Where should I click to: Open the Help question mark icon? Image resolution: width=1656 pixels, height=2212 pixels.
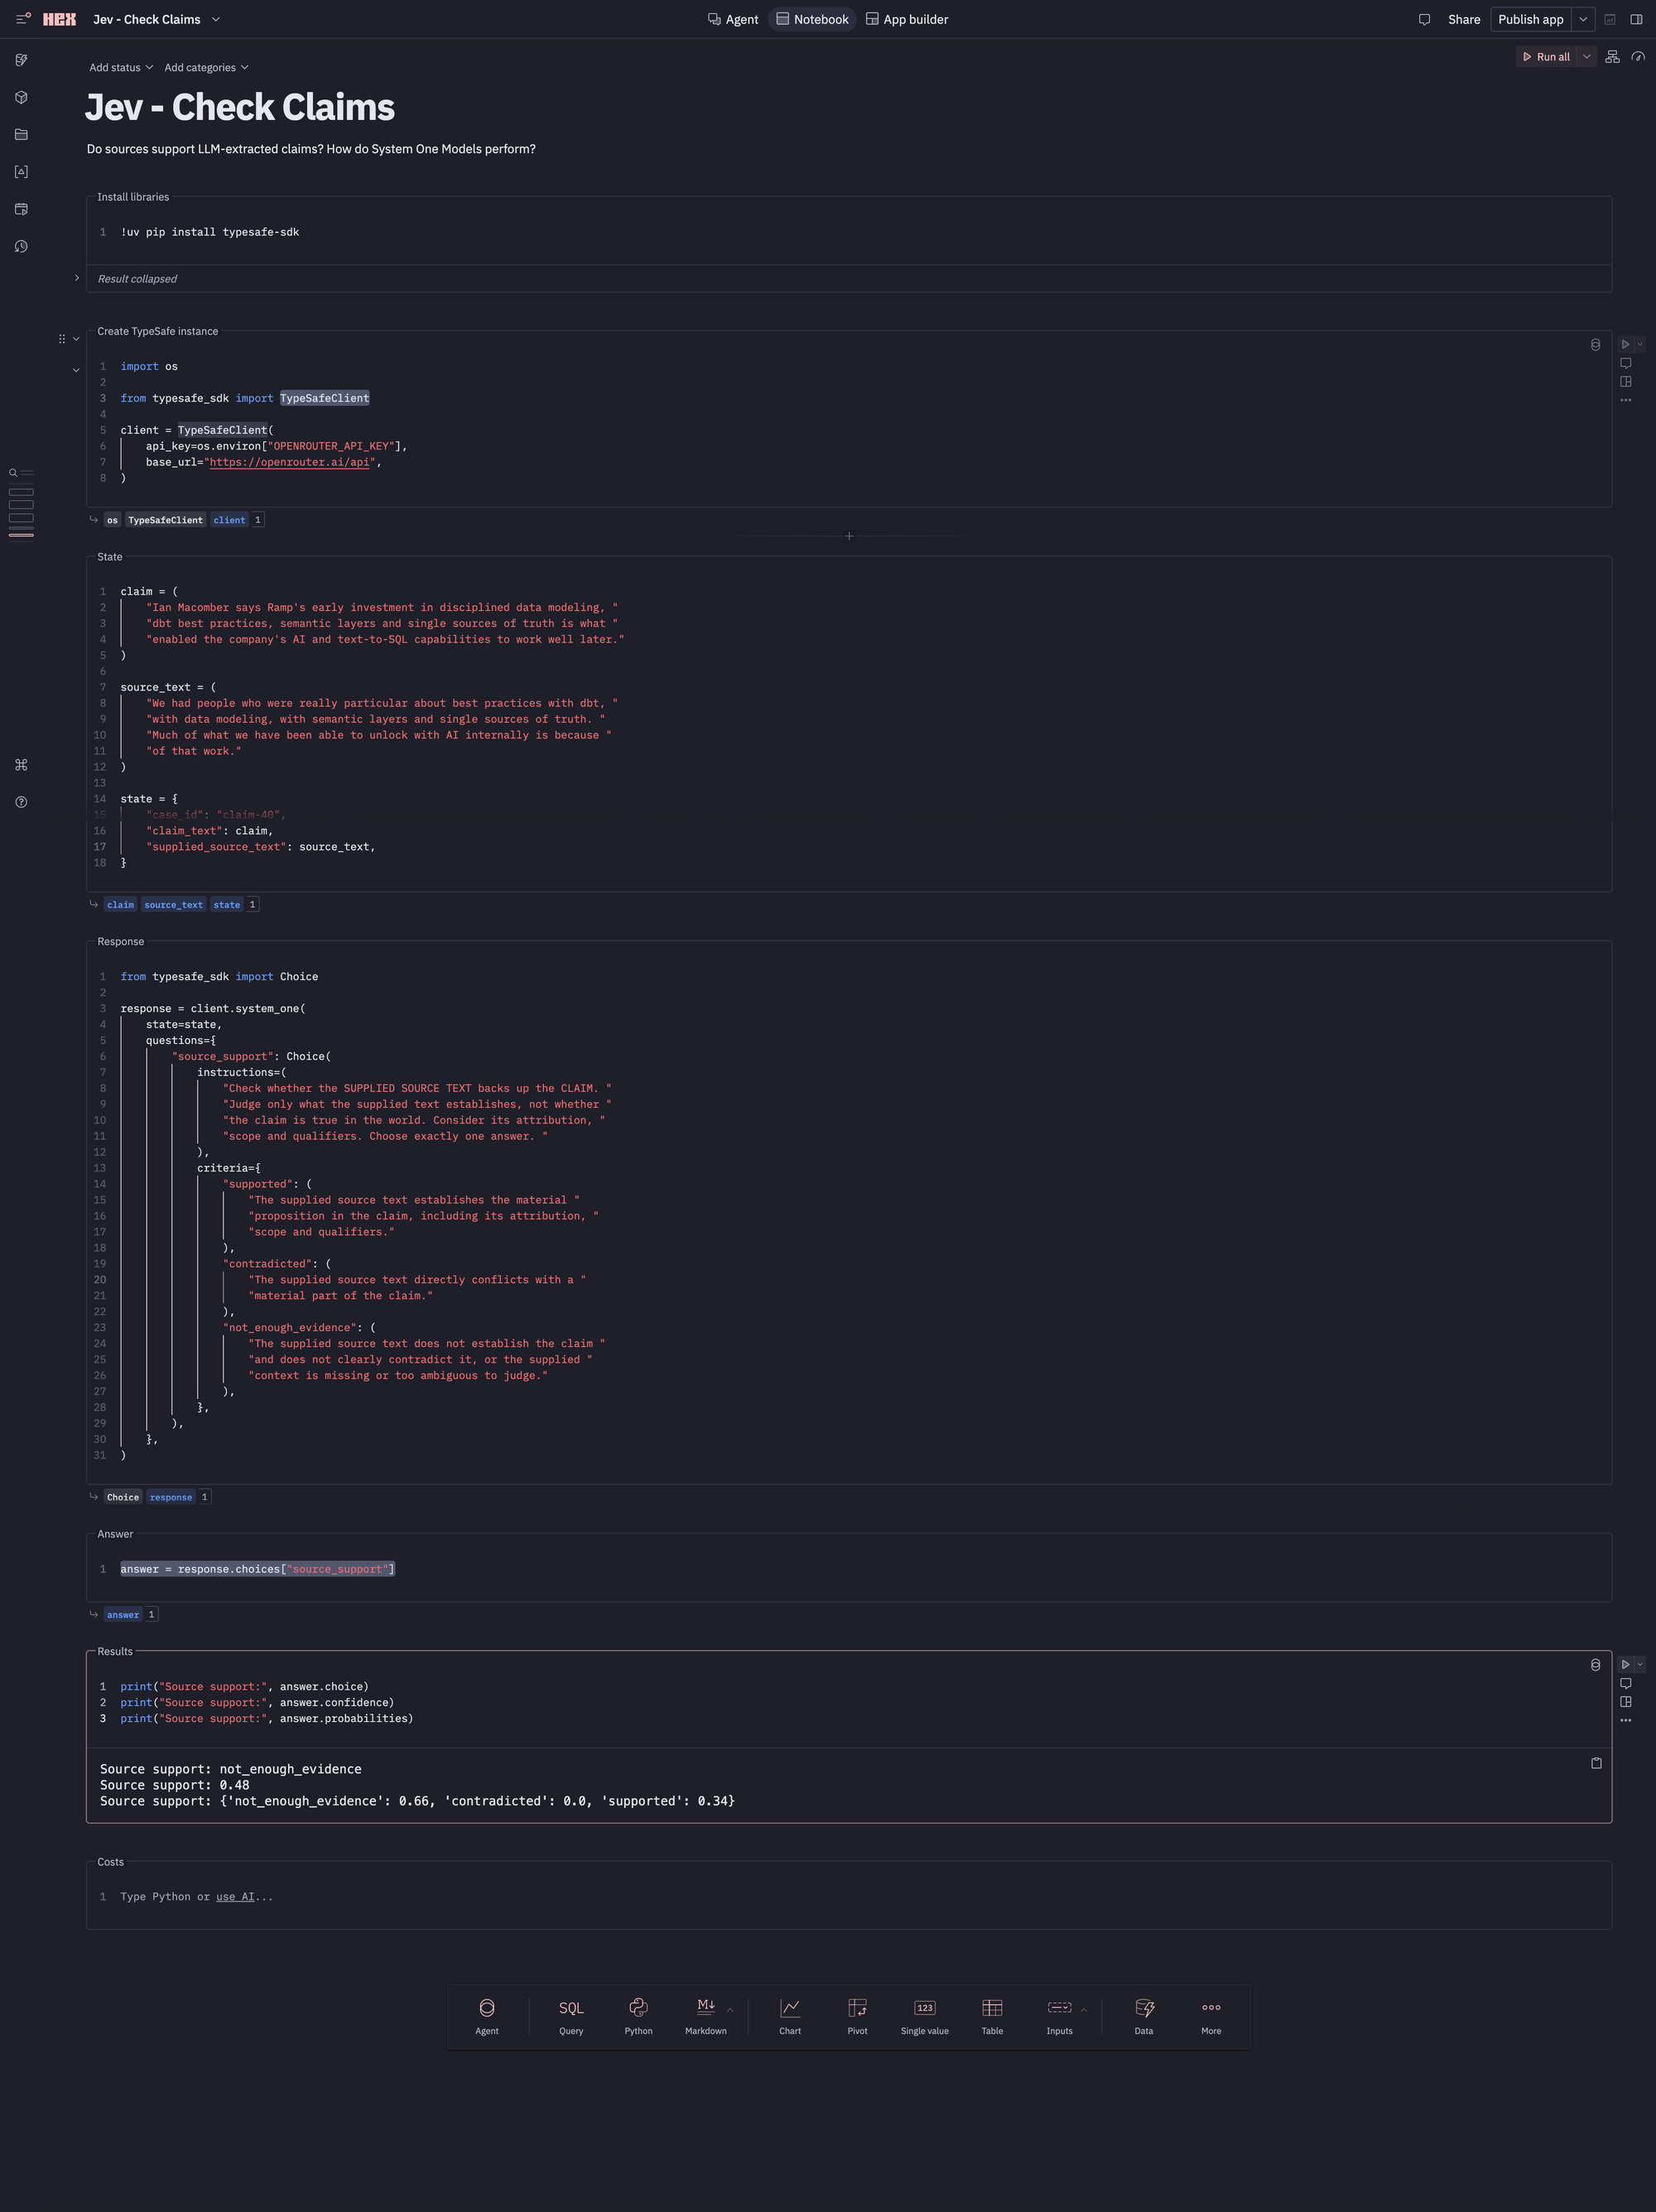(x=21, y=802)
